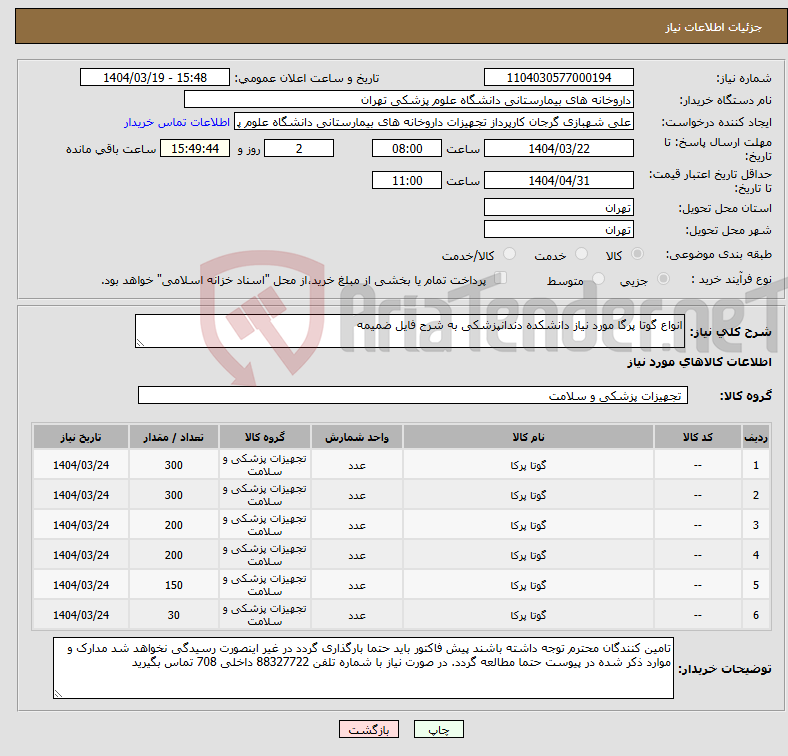
Task: Click remaining days field showing 2
Action: click(x=299, y=148)
